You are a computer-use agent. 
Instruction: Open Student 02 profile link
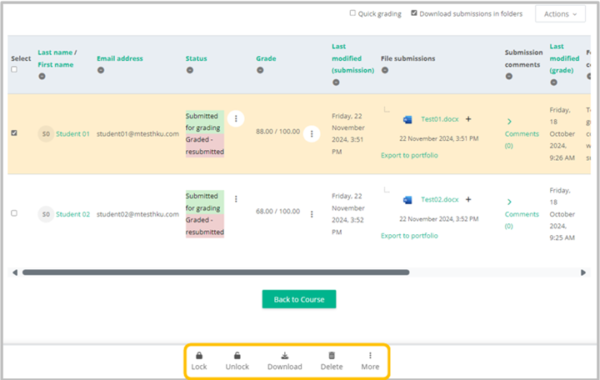pyautogui.click(x=73, y=214)
